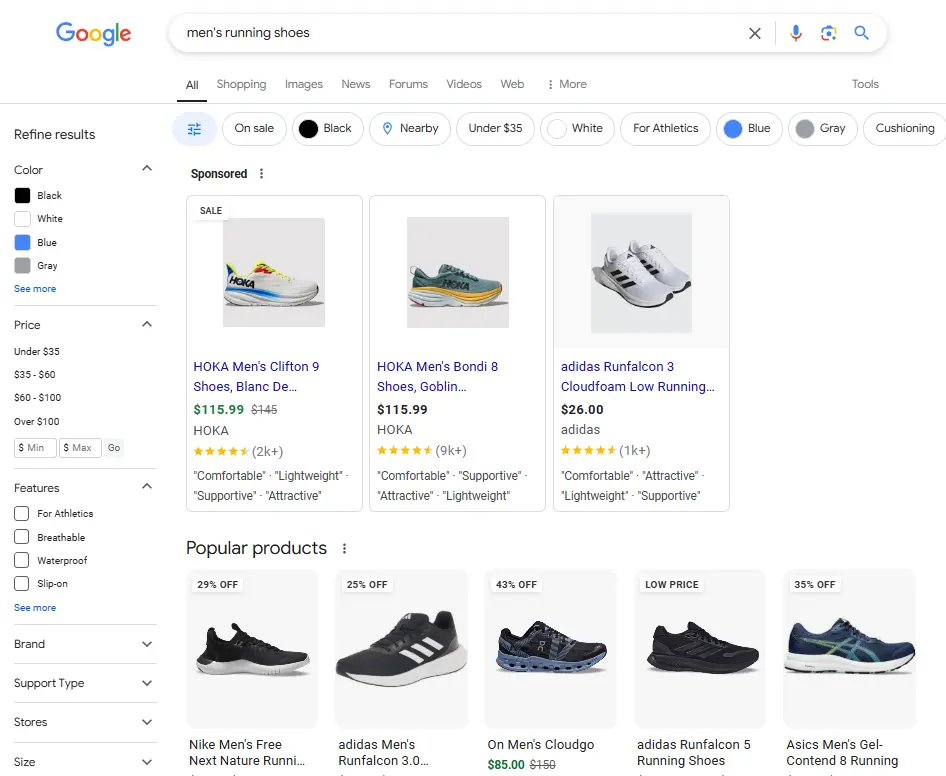Apply the Gray color chip filter
The image size is (946, 776).
pyautogui.click(x=823, y=129)
